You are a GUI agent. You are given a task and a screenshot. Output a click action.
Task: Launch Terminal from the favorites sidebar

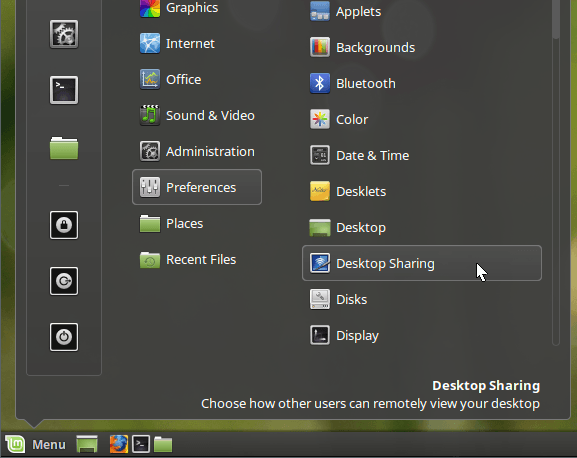pos(64,90)
